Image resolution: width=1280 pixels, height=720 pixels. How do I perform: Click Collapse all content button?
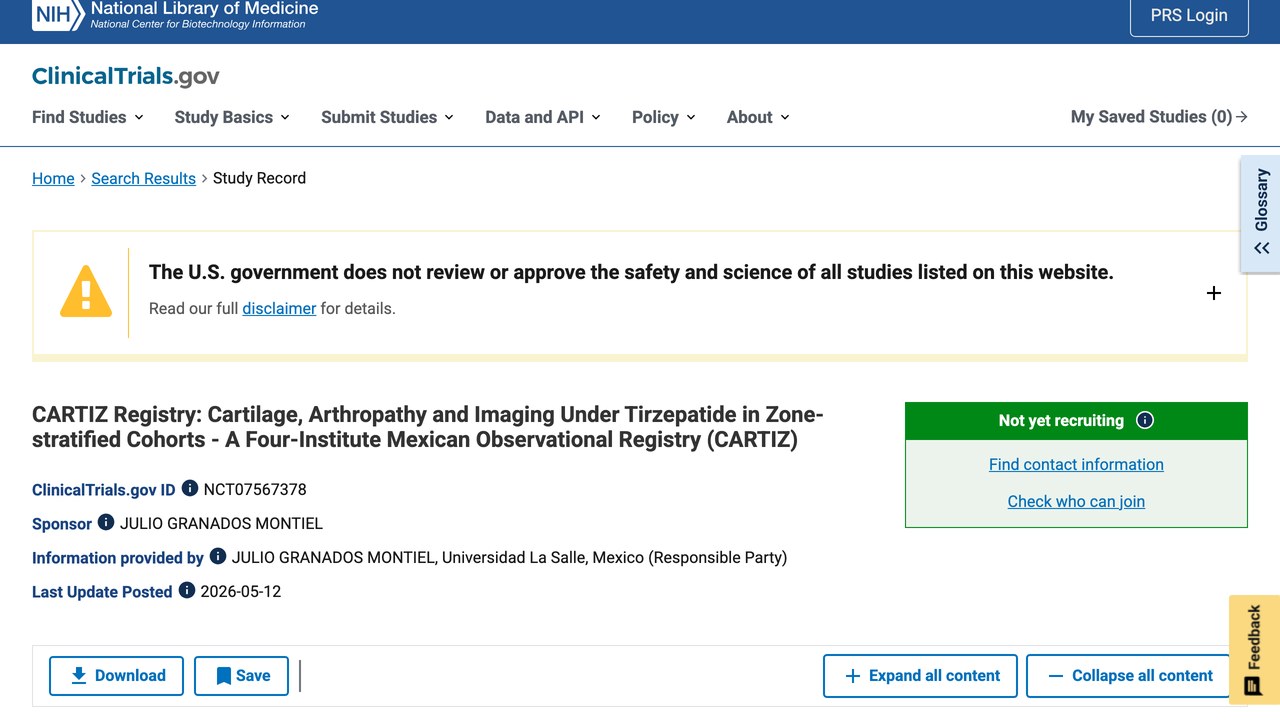1128,676
